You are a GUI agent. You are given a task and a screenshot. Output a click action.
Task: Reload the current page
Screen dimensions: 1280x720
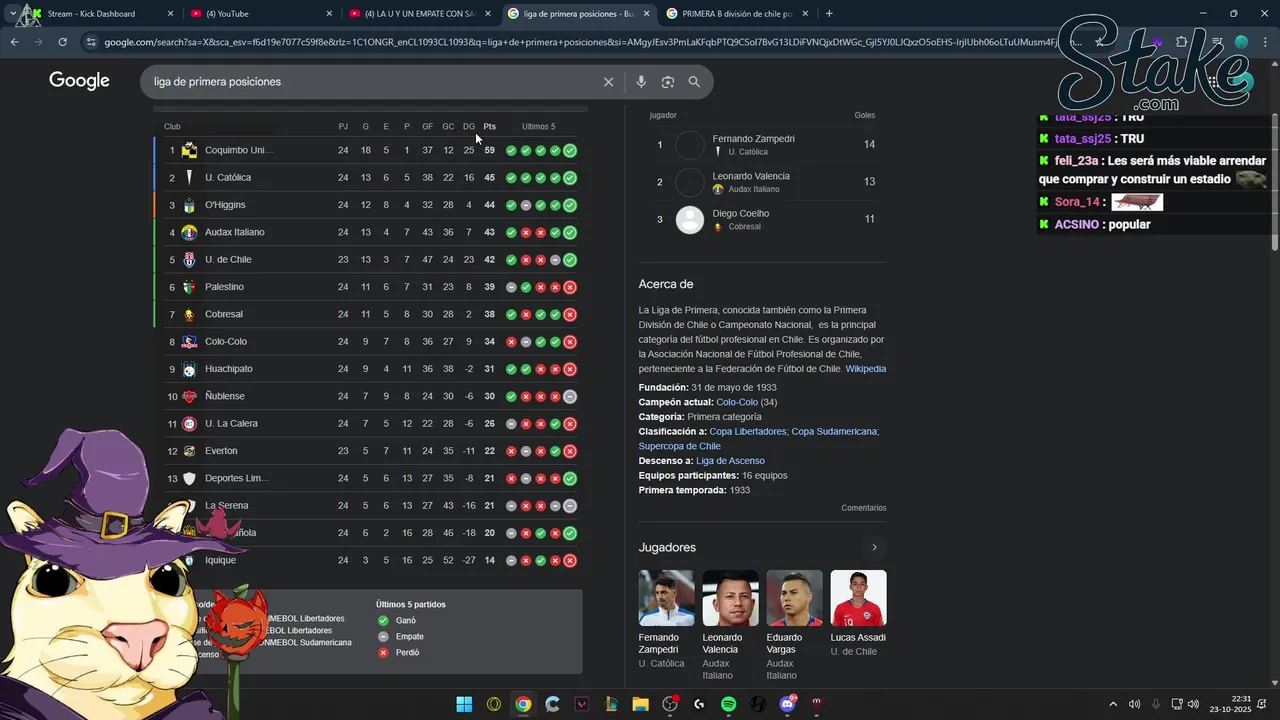(62, 42)
